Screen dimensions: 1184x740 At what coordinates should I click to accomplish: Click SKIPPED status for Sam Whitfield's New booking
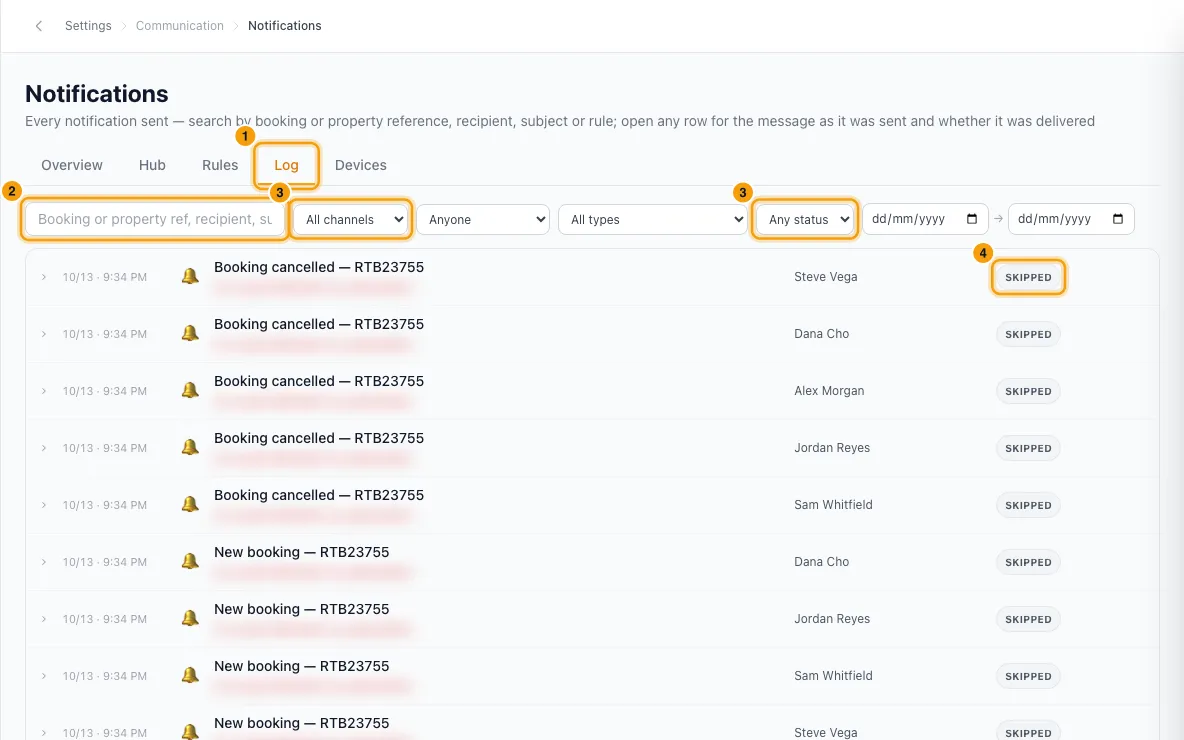(x=1028, y=676)
